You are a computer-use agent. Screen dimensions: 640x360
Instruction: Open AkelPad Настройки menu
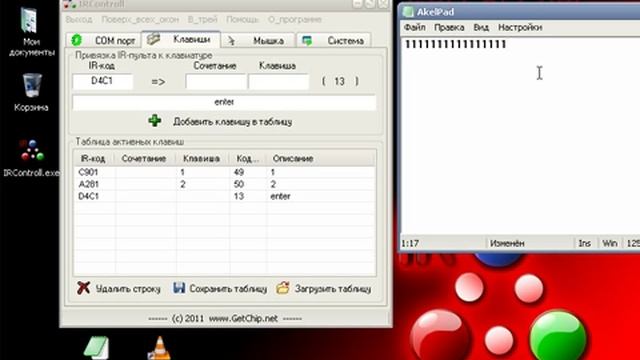pos(520,27)
